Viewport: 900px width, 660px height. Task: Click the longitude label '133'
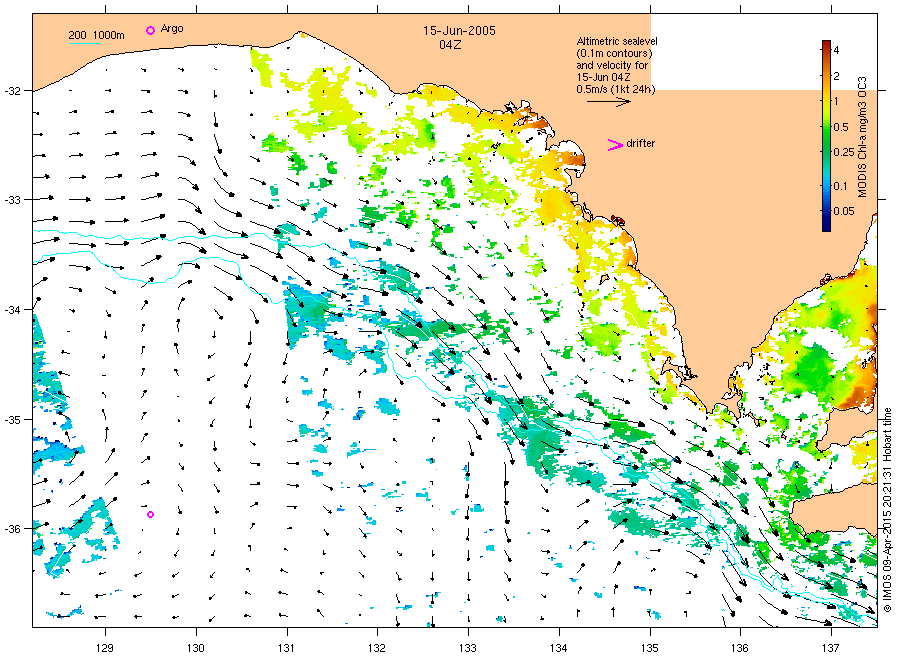(468, 648)
